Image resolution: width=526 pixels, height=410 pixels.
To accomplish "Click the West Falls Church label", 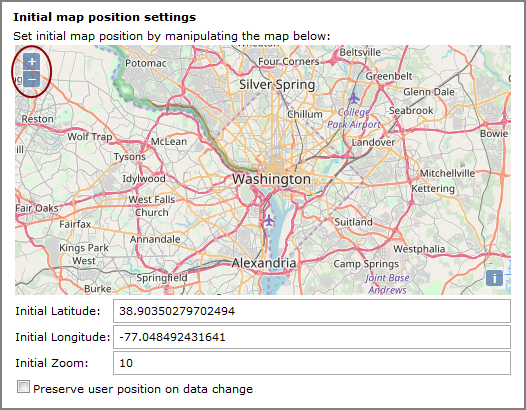I will (152, 206).
